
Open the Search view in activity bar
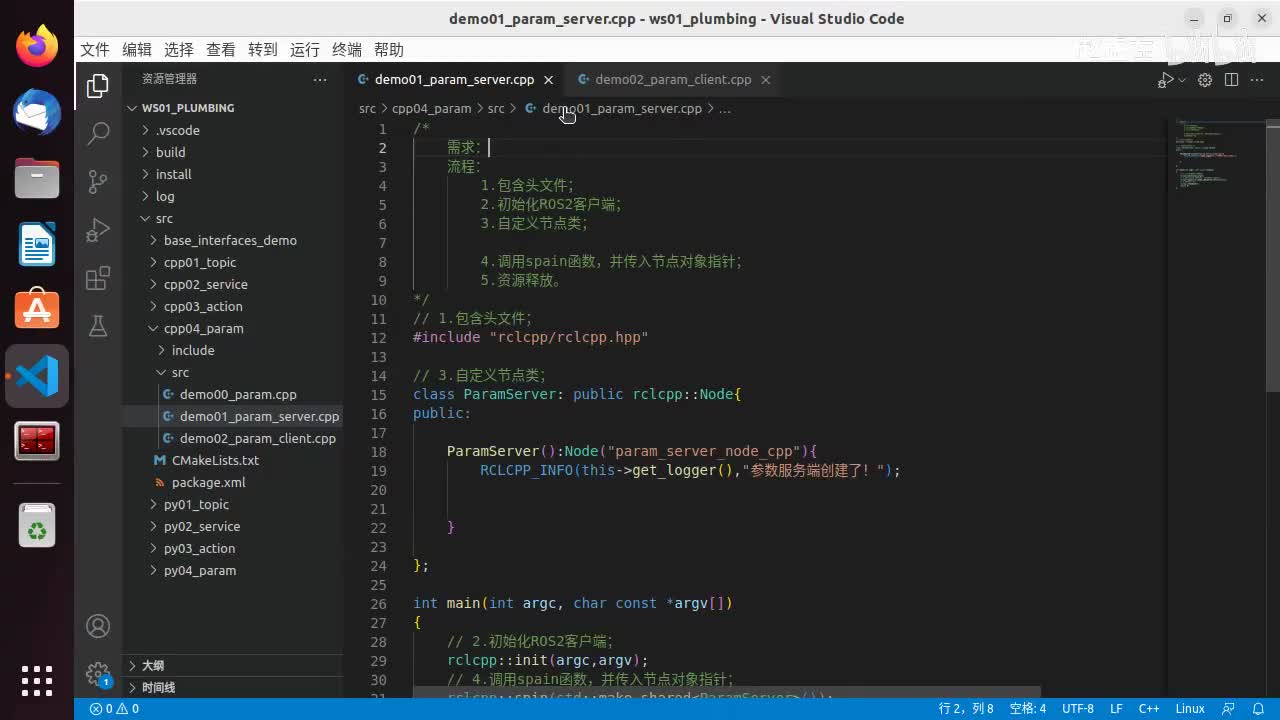98,133
